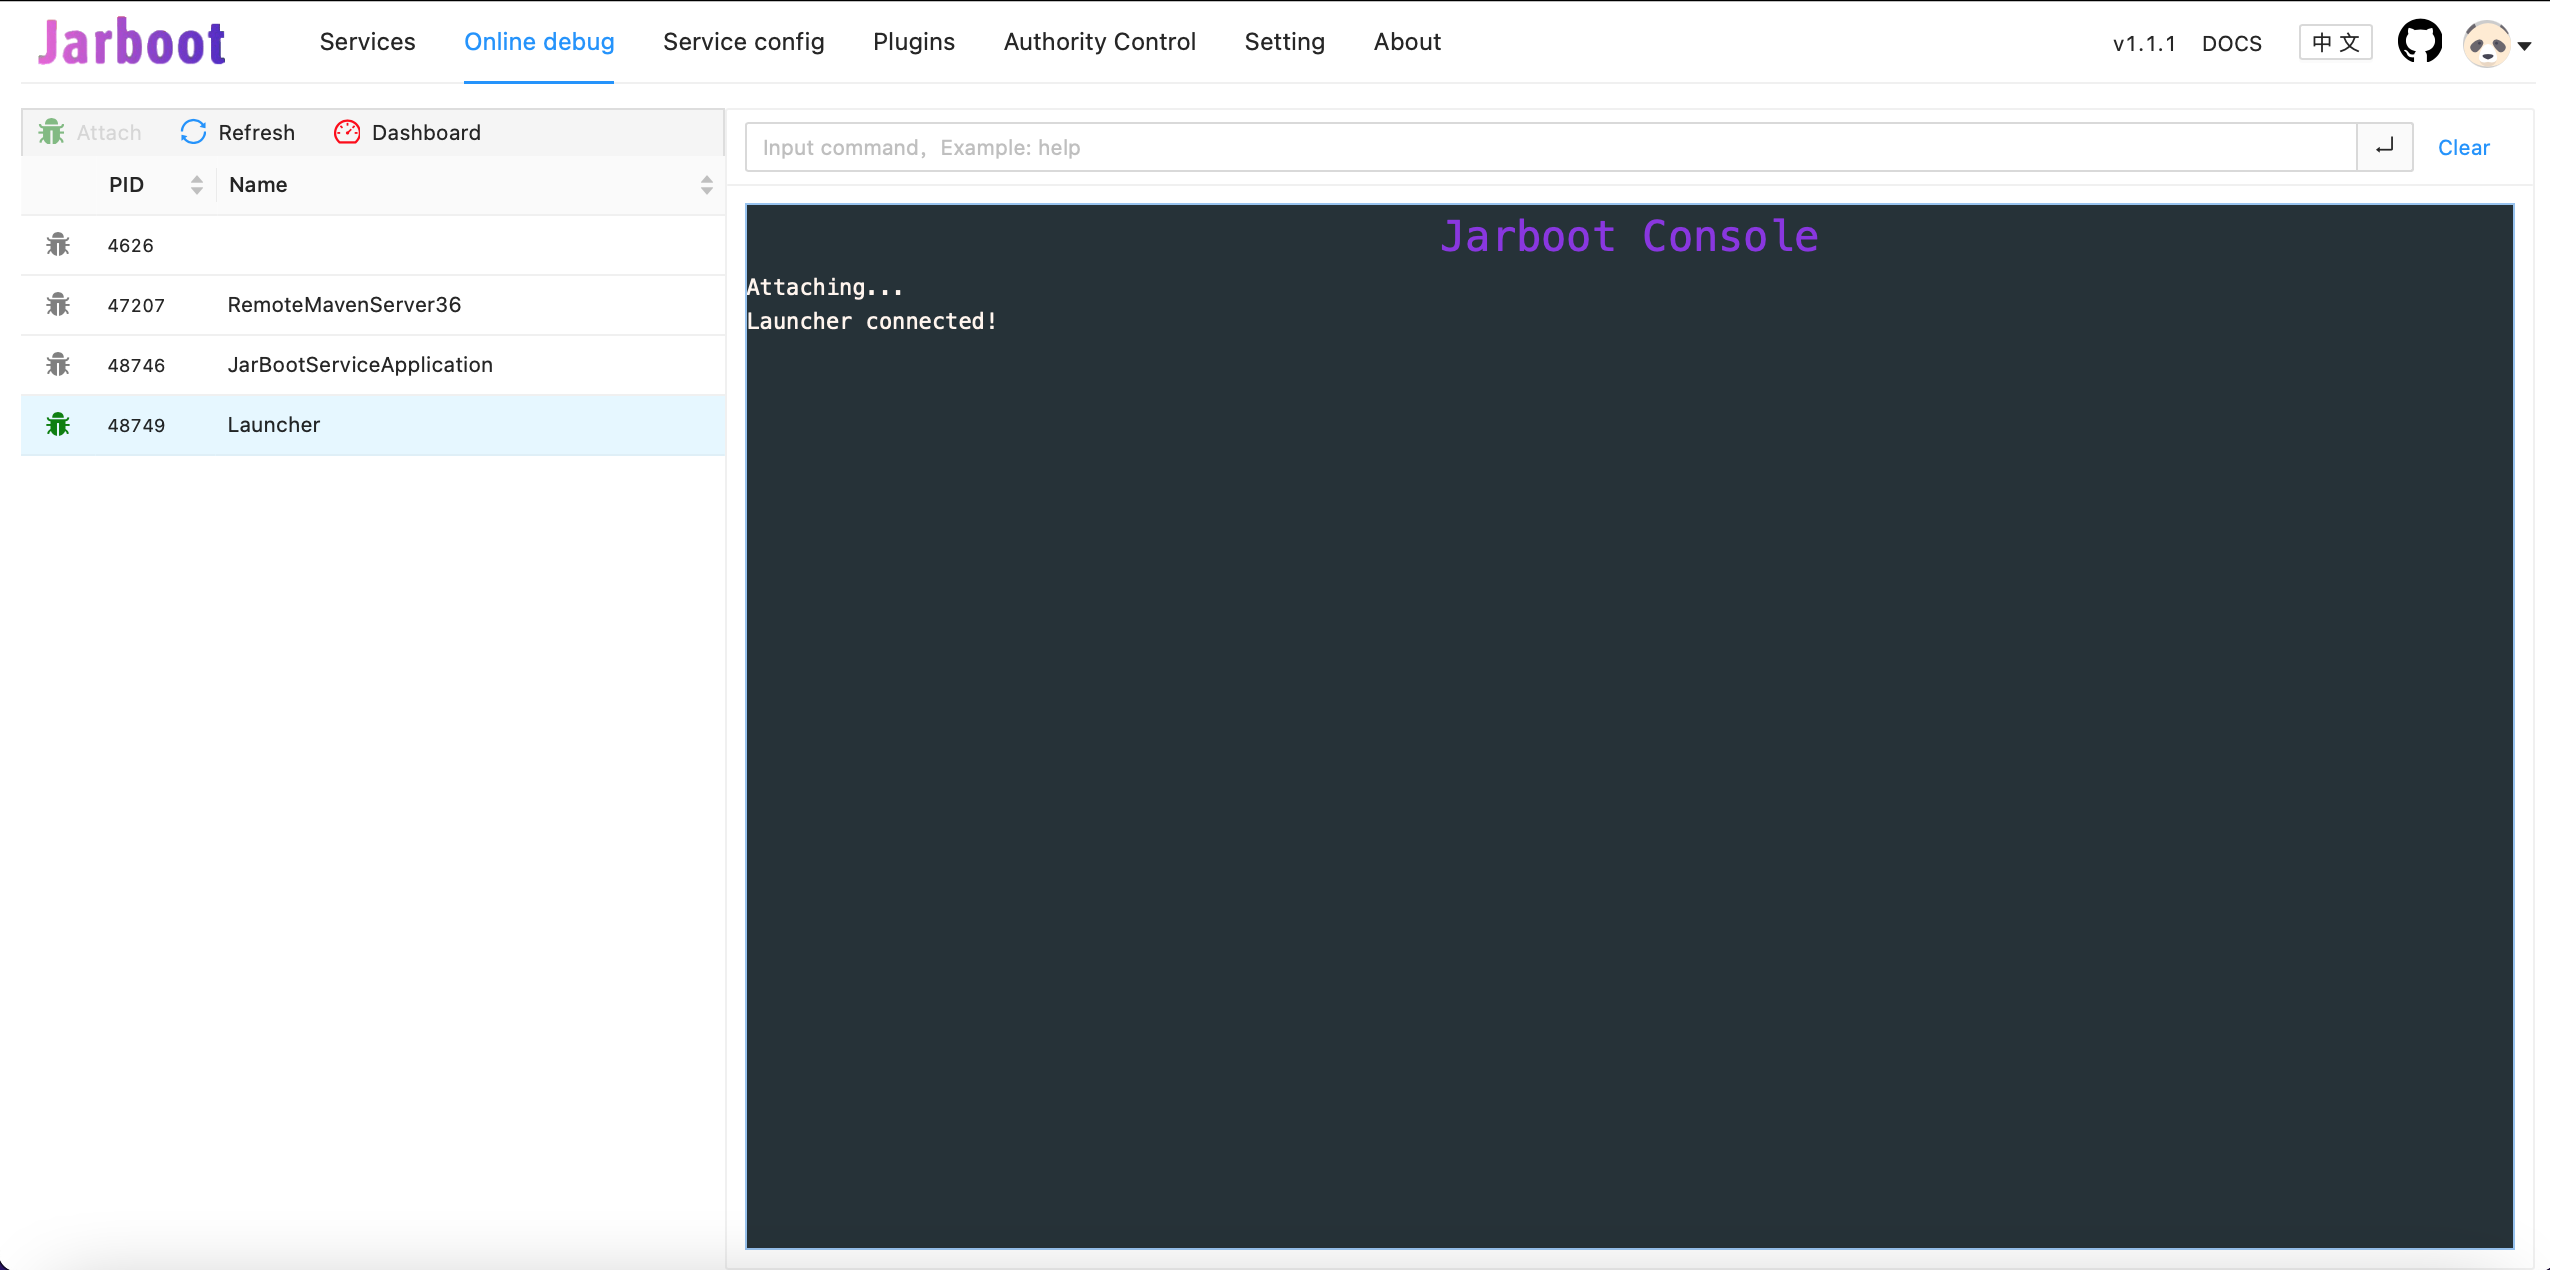Screen dimensions: 2550x1270
Task: Submit command with the enter arrow button
Action: [x=2385, y=147]
